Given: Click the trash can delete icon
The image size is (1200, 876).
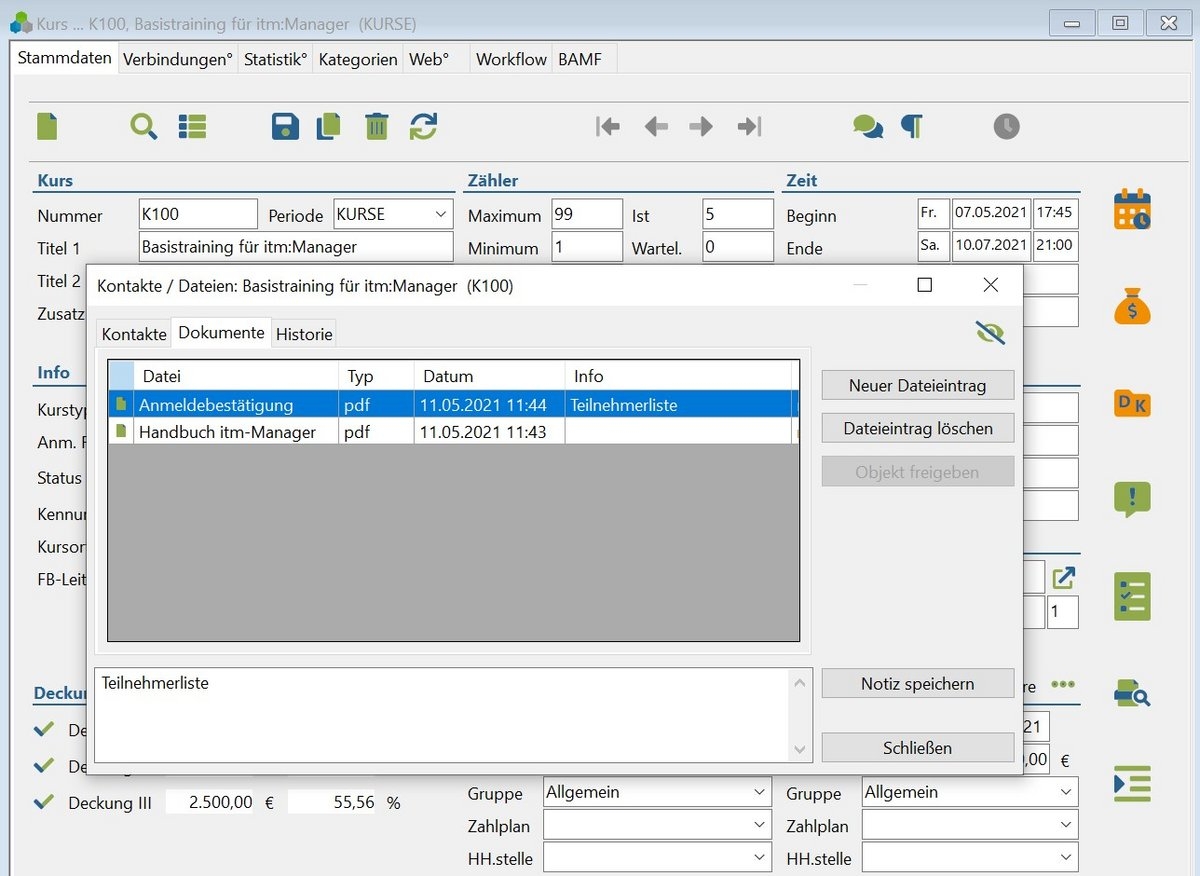Looking at the screenshot, I should tap(376, 126).
